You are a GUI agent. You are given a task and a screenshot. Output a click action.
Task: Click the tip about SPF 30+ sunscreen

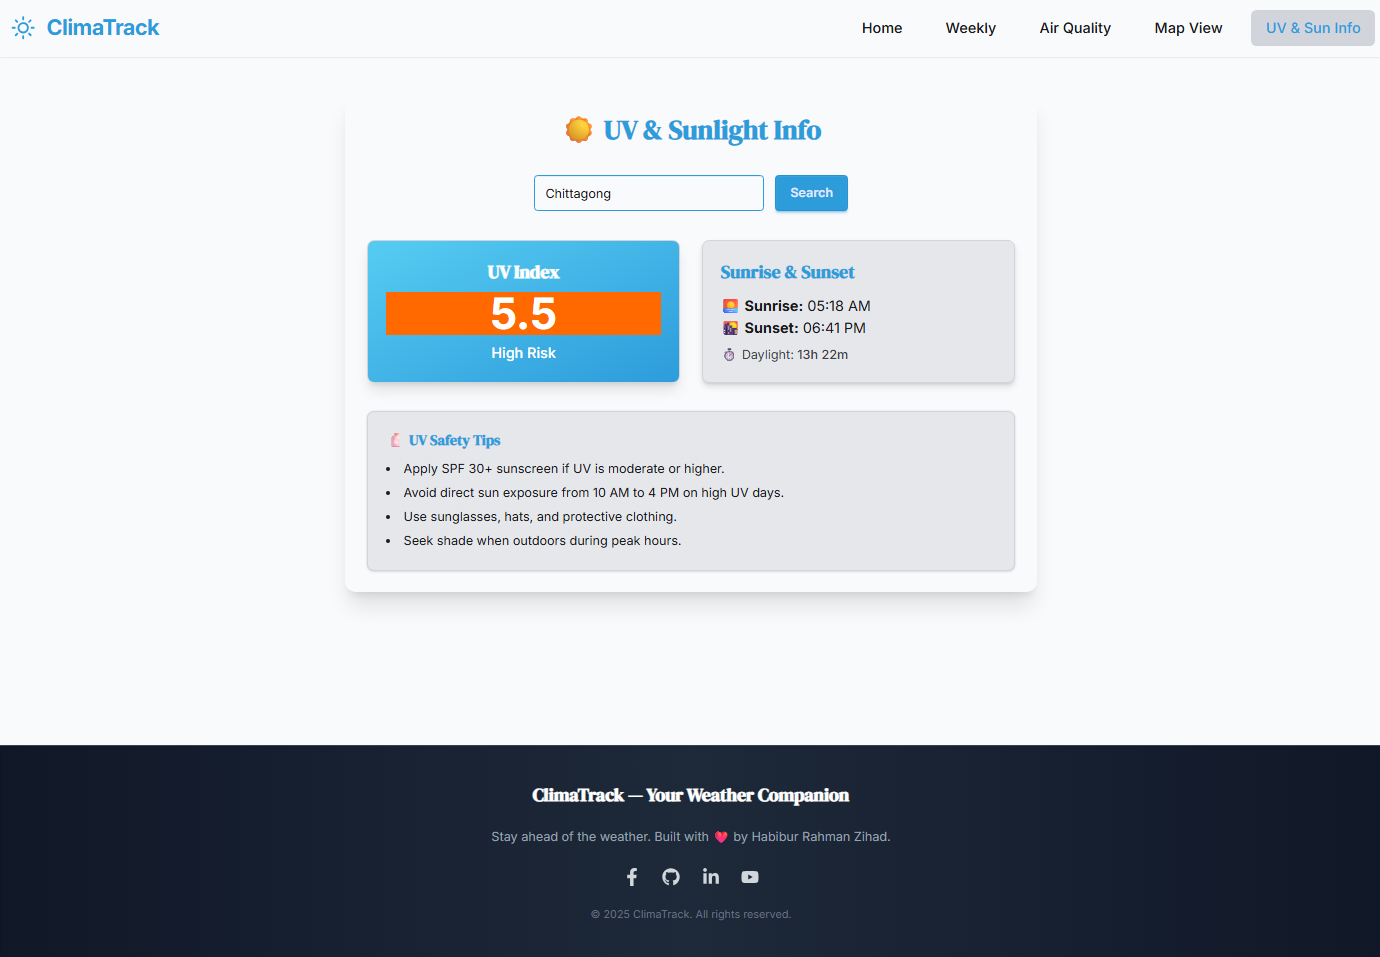coord(564,469)
